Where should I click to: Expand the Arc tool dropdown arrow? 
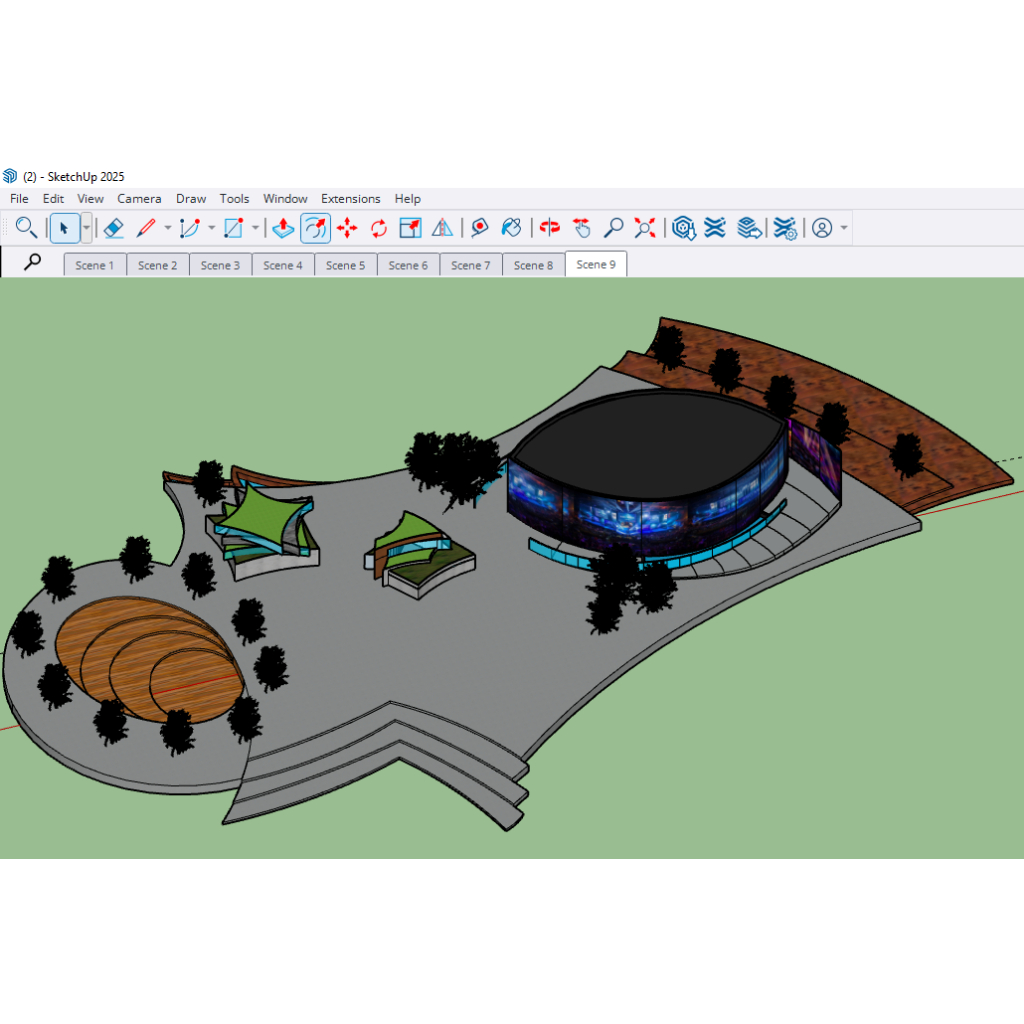[212, 228]
